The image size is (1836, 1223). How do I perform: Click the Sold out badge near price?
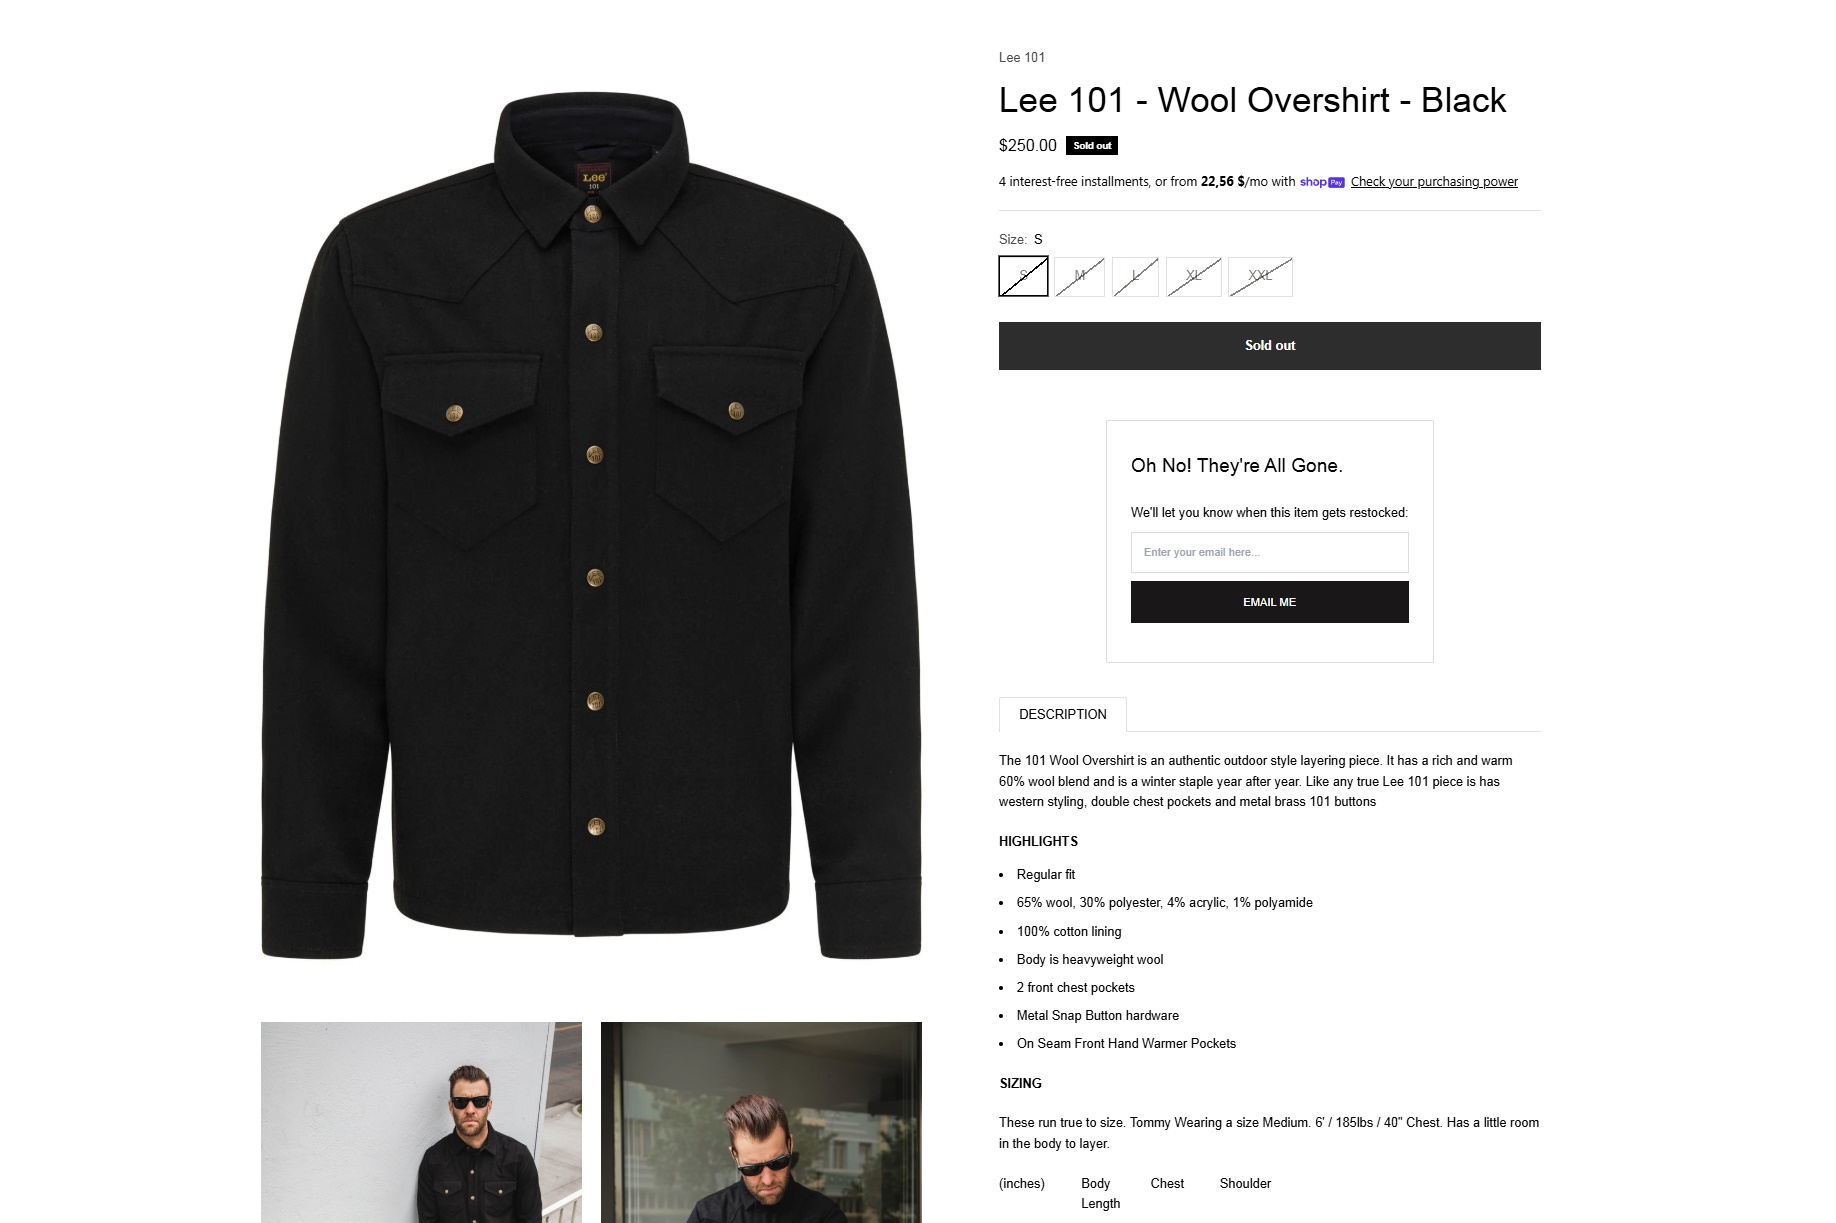pyautogui.click(x=1092, y=146)
